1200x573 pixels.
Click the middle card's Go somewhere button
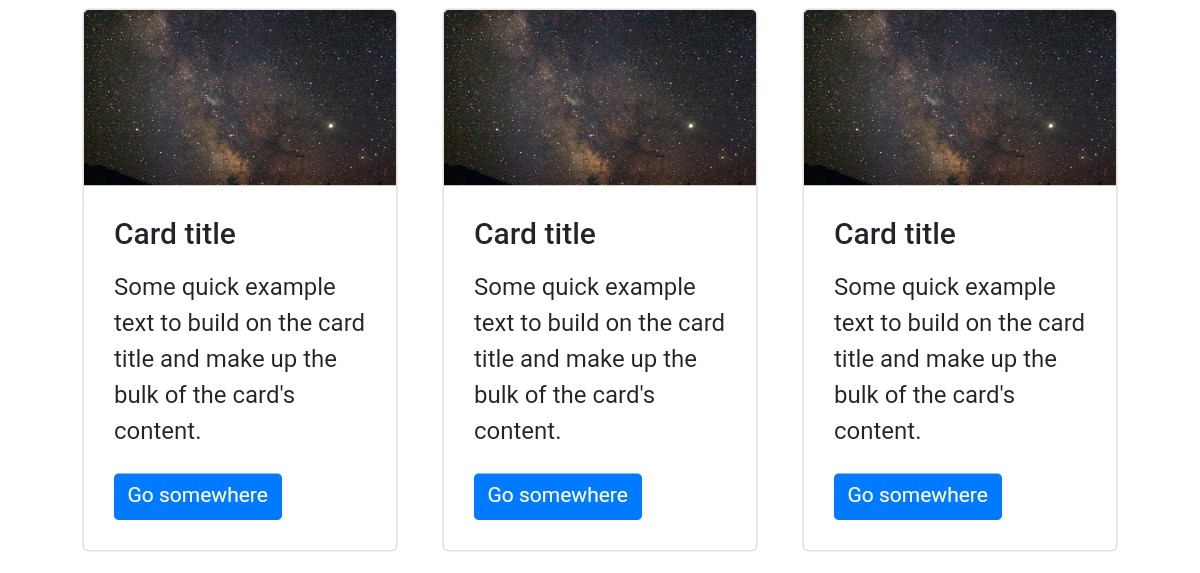(558, 496)
